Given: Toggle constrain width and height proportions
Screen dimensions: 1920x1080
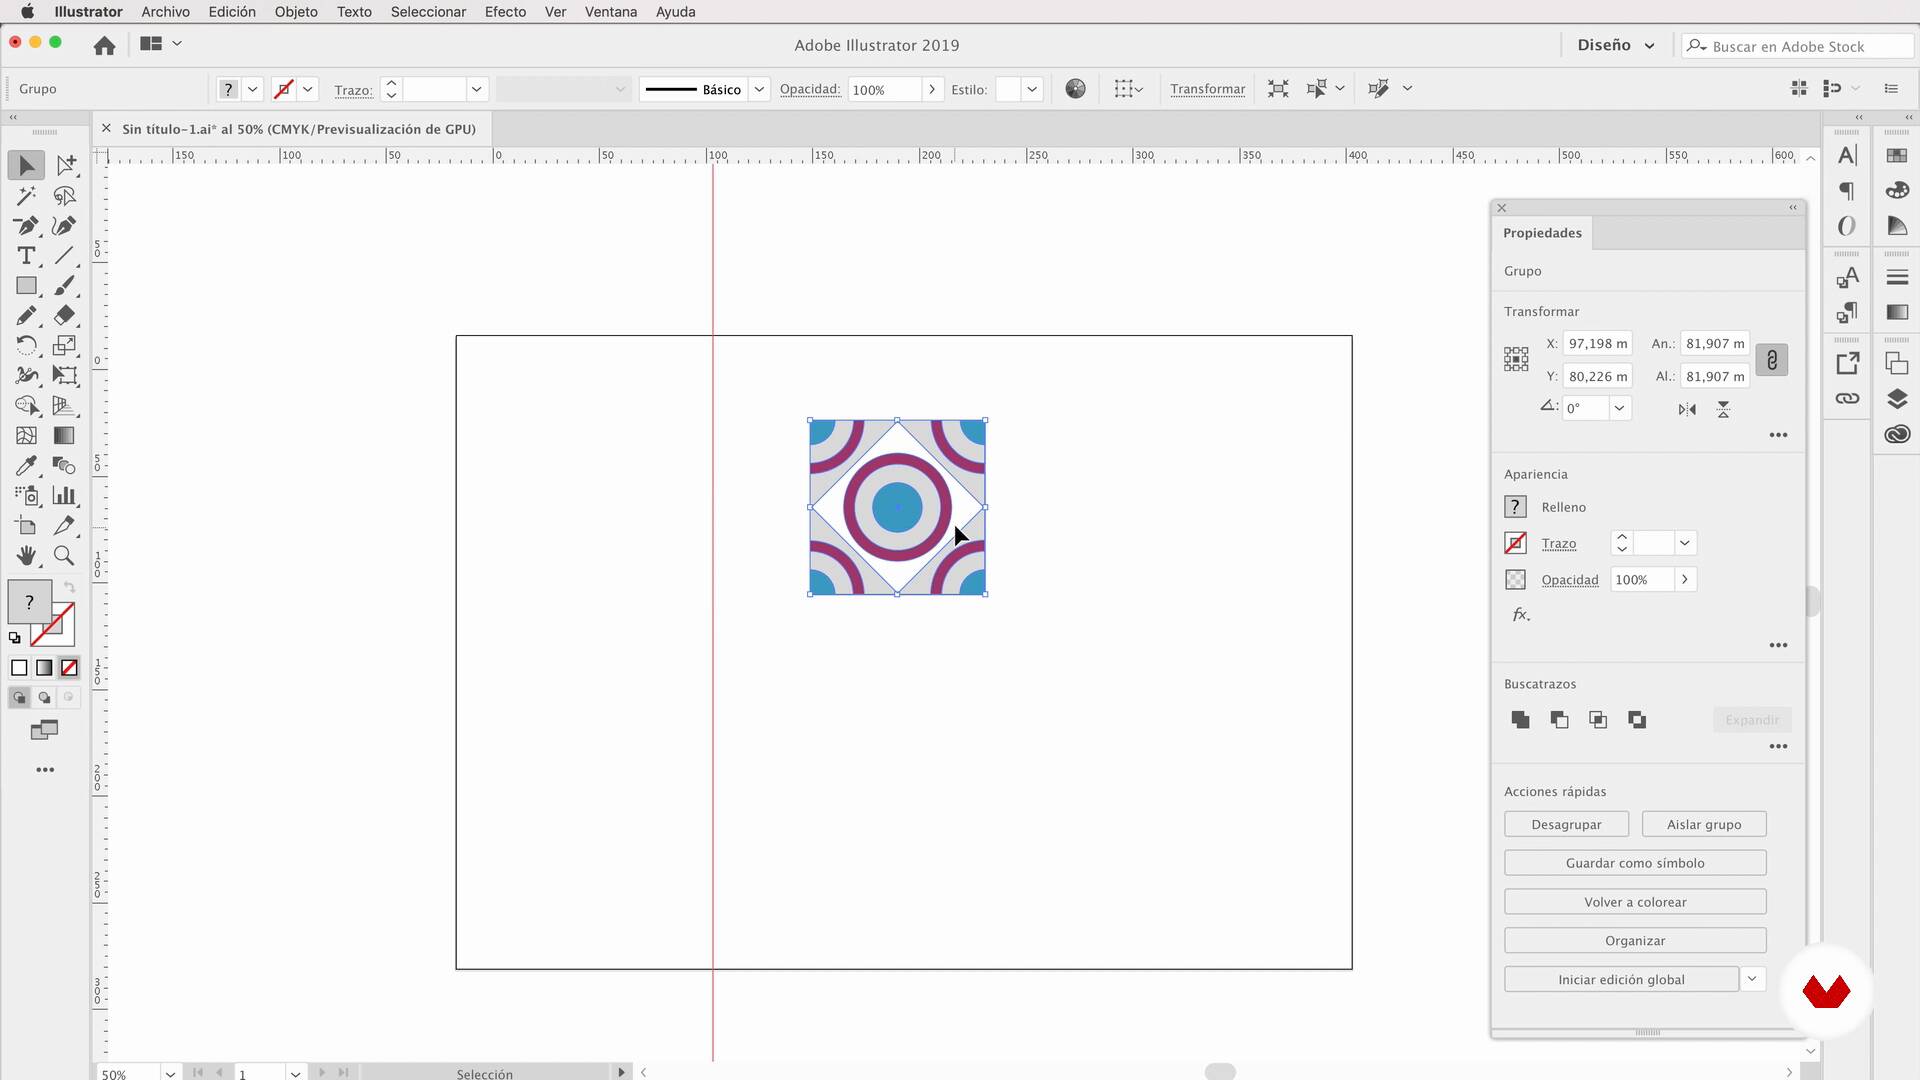Looking at the screenshot, I should [1772, 360].
